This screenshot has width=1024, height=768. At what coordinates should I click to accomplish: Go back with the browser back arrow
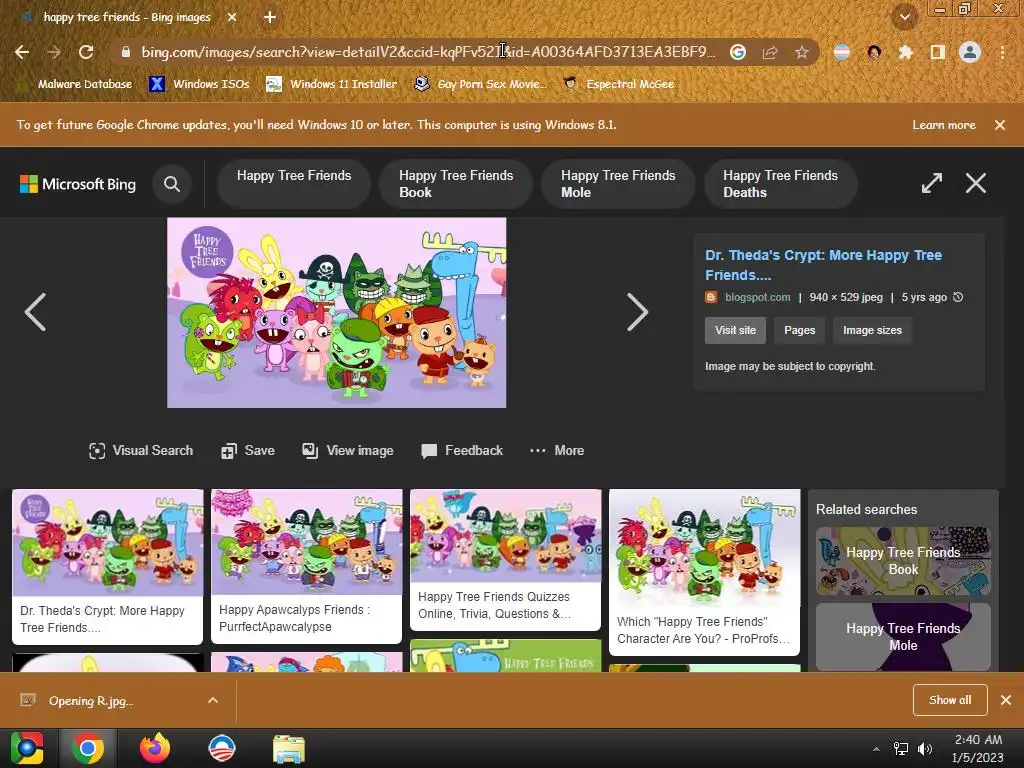(x=22, y=52)
